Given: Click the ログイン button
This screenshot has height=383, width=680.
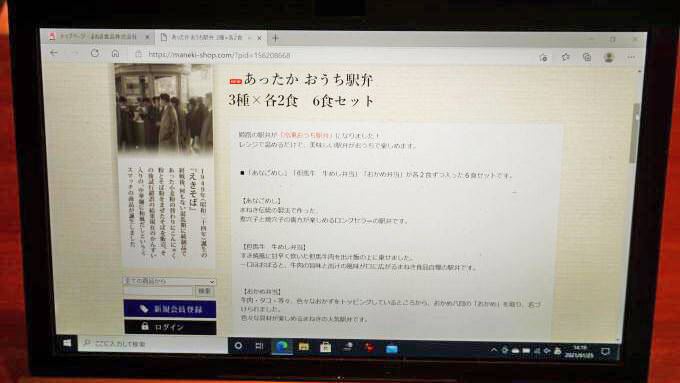Looking at the screenshot, I should click(170, 327).
